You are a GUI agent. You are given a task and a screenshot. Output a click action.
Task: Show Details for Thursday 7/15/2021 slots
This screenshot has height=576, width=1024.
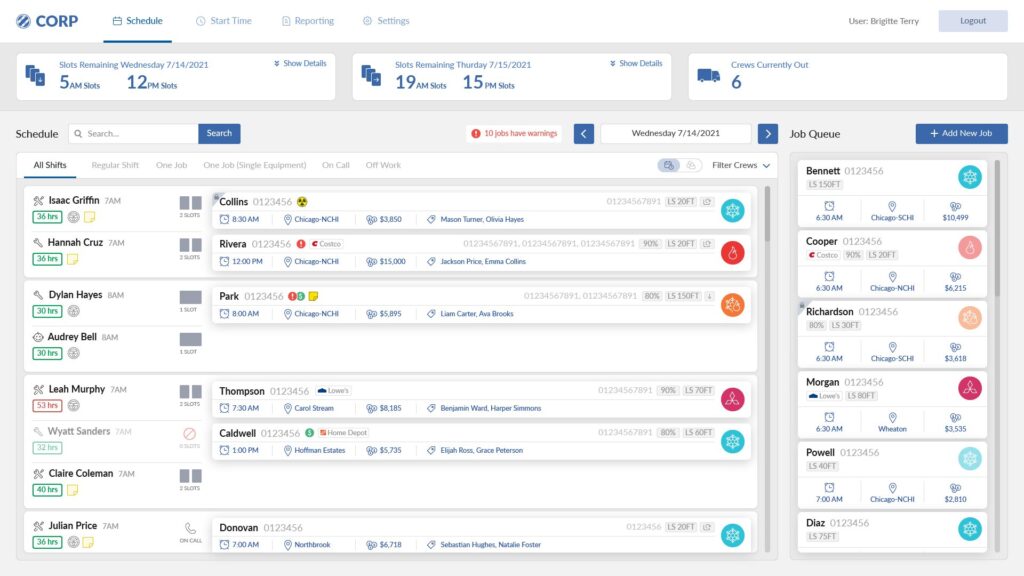636,64
